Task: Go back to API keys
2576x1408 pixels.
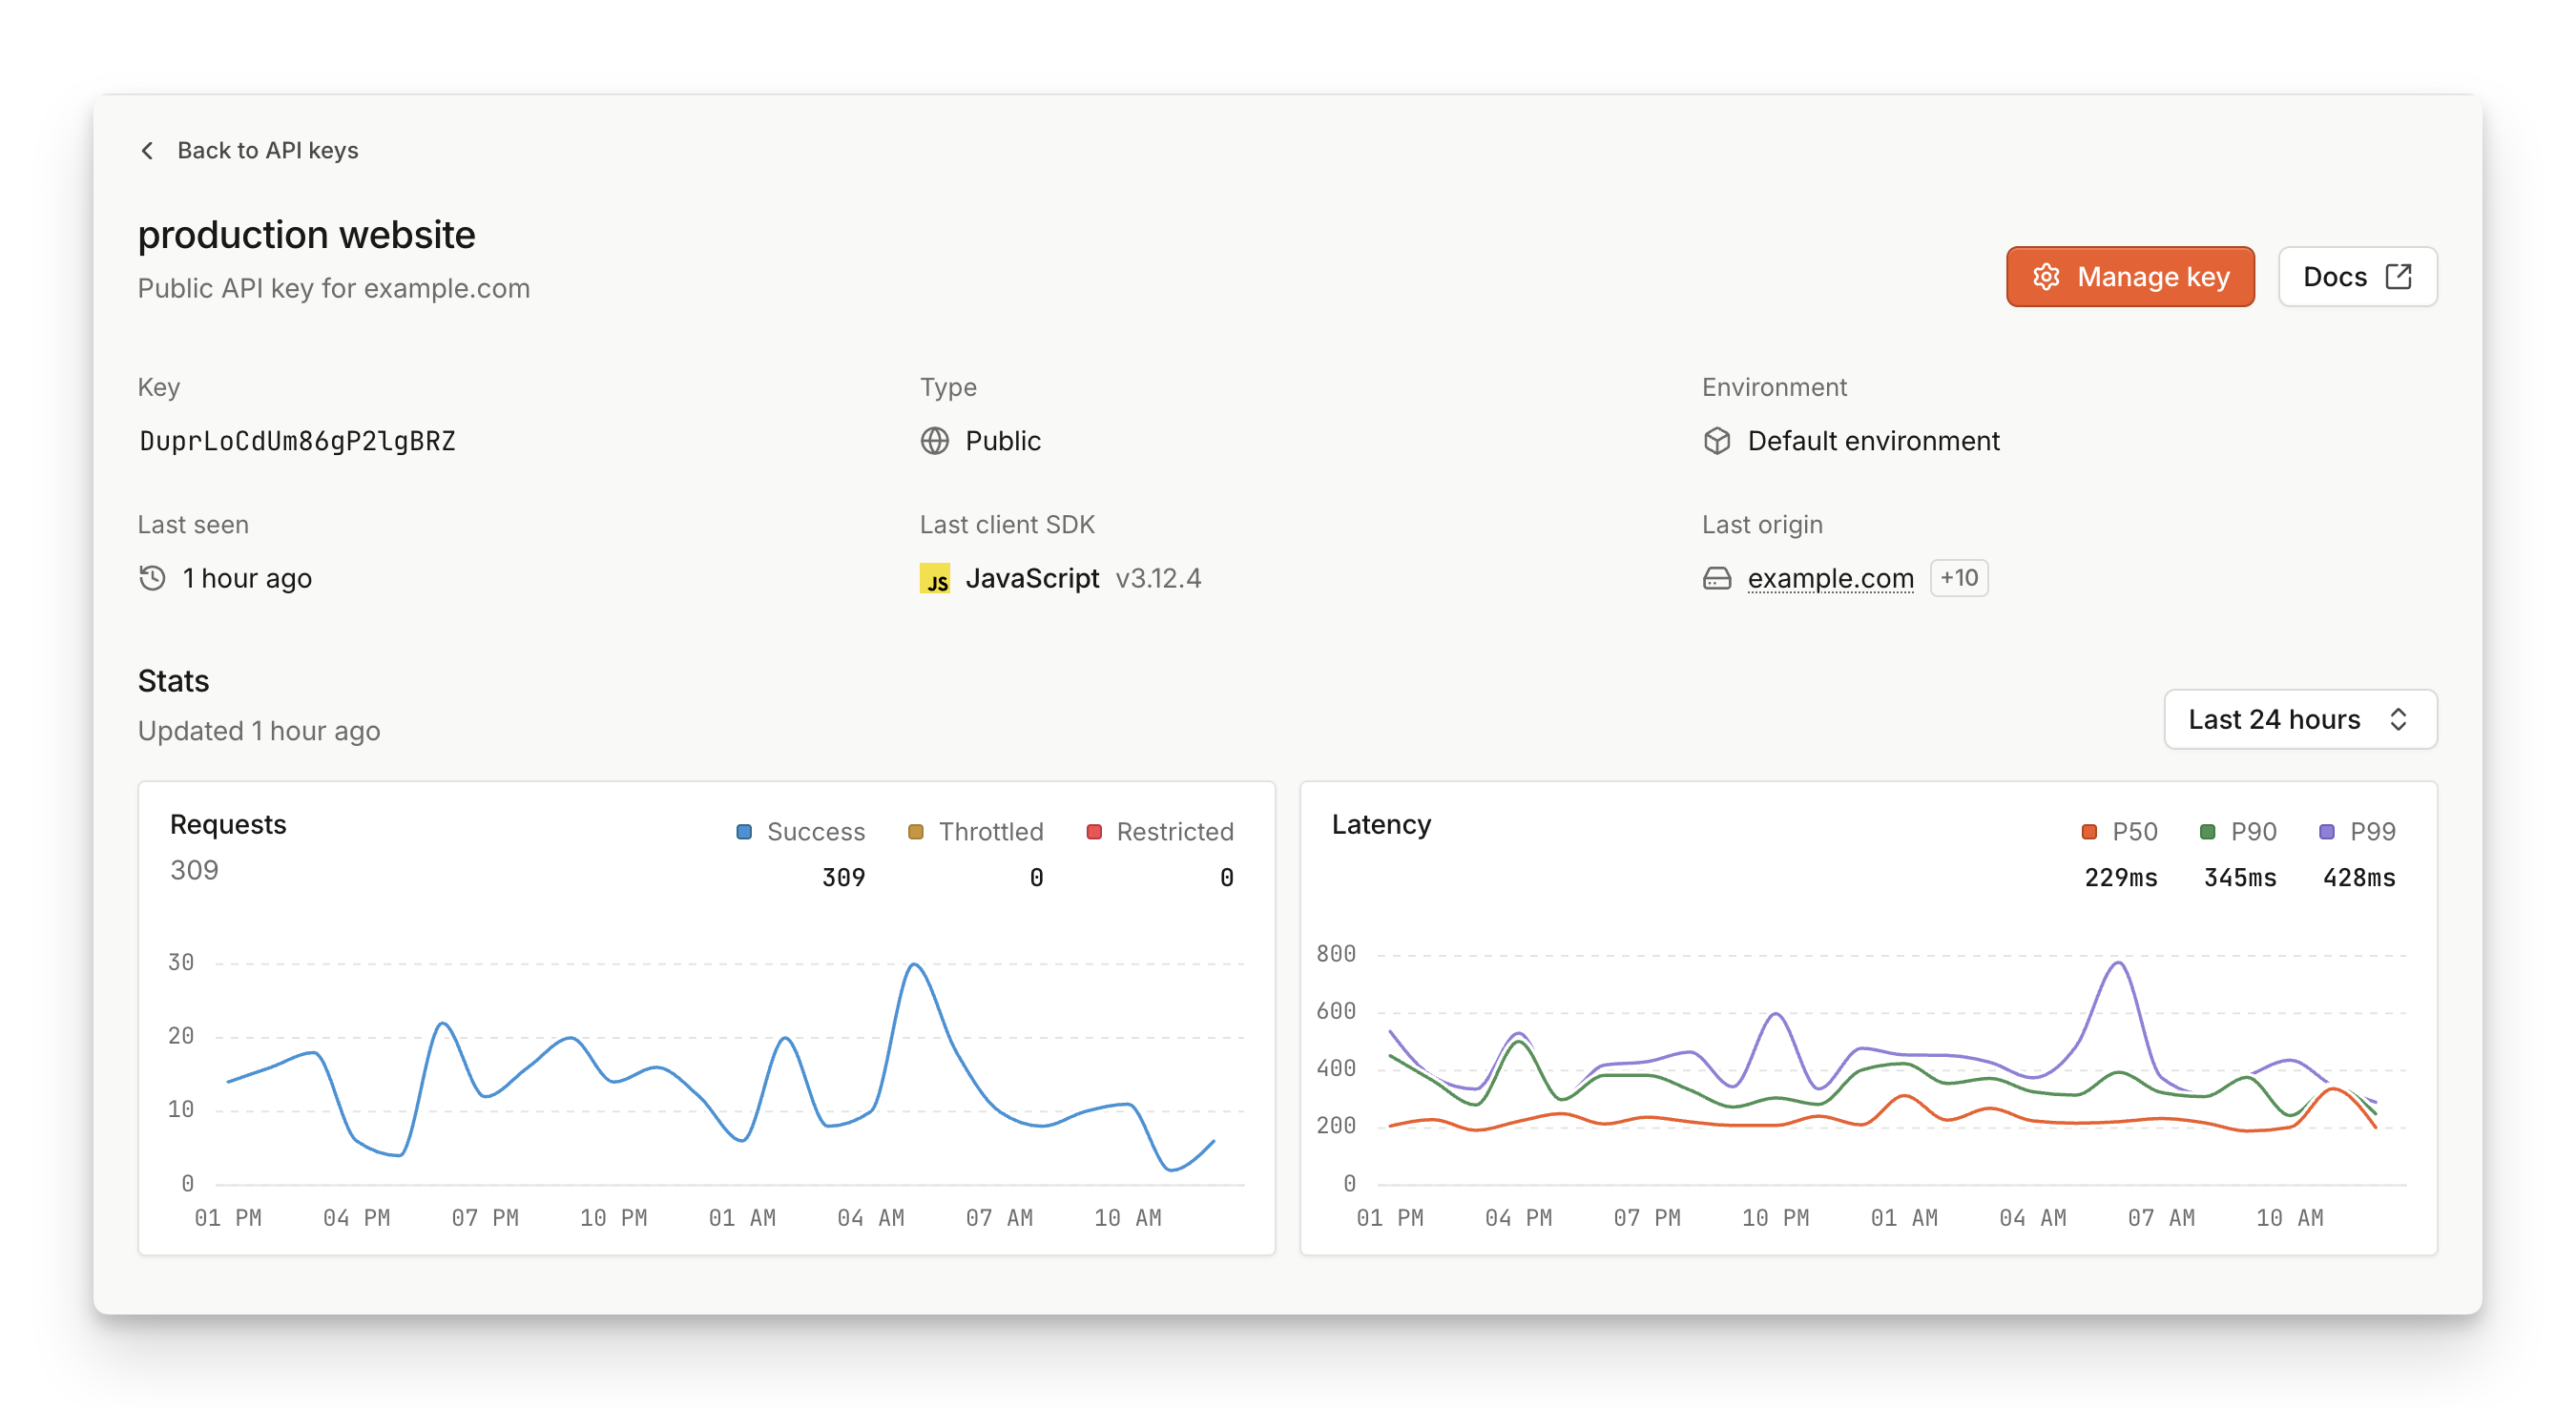Action: [x=267, y=151]
